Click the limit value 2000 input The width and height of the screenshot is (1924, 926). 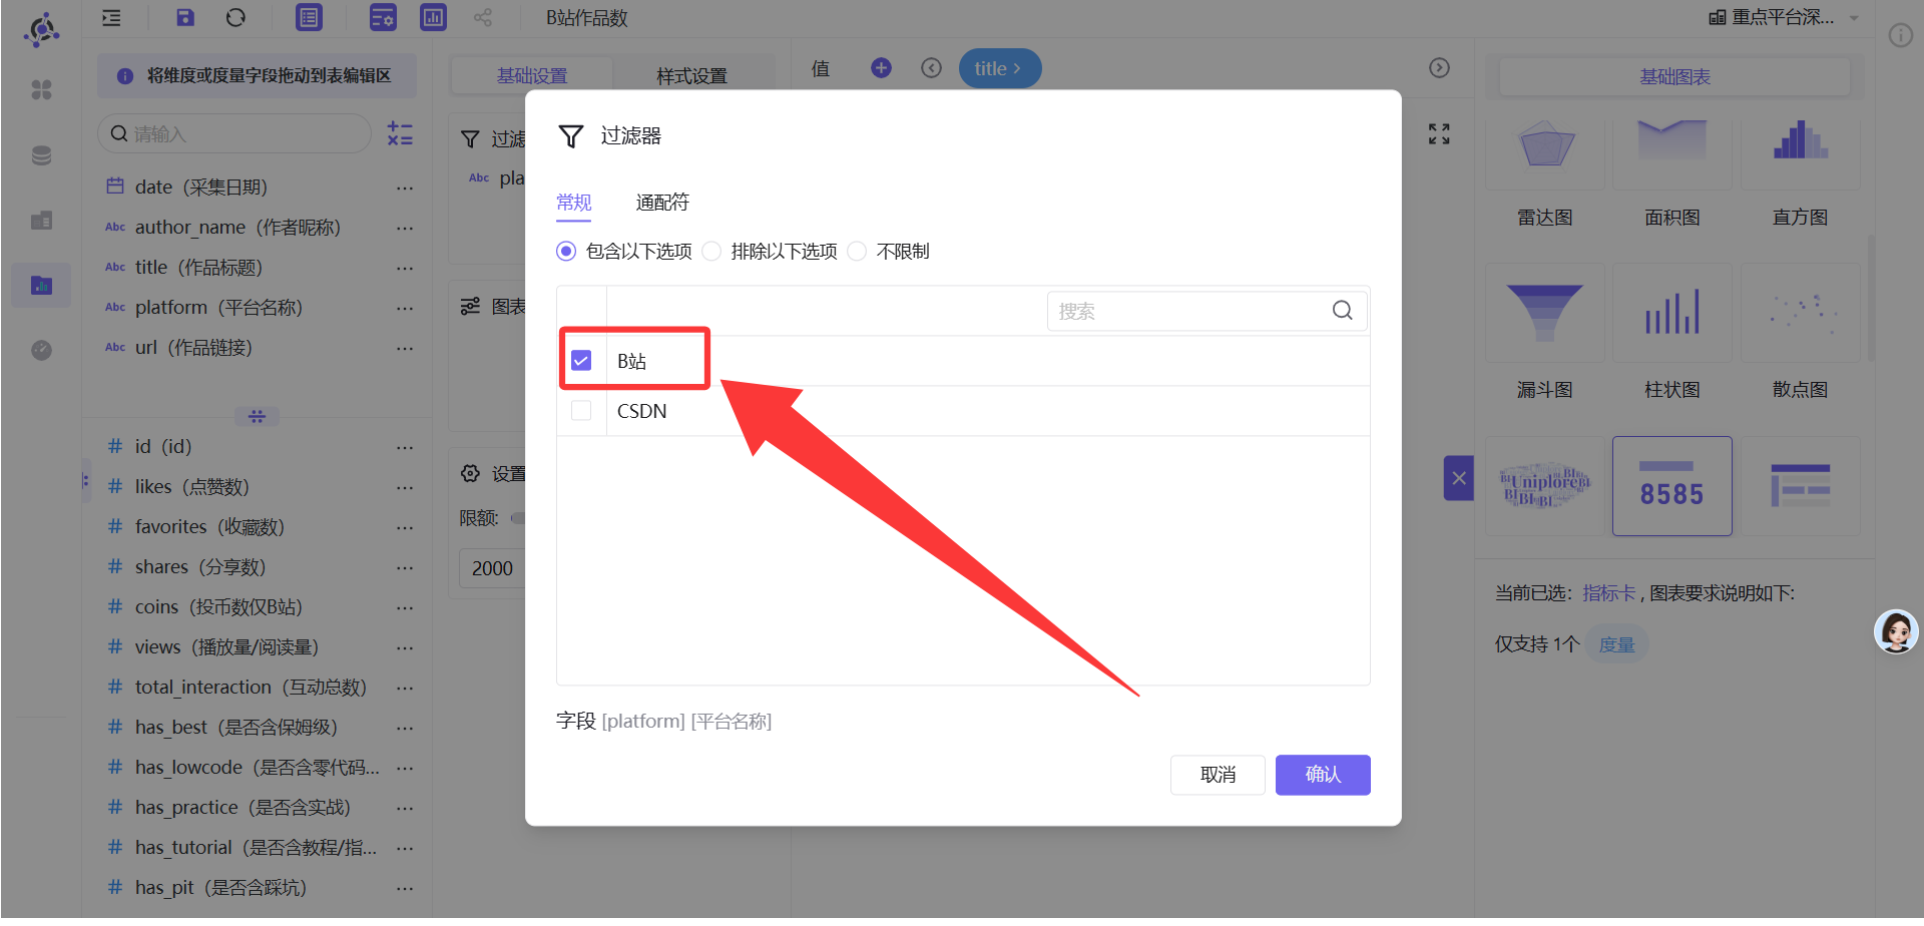coord(492,568)
